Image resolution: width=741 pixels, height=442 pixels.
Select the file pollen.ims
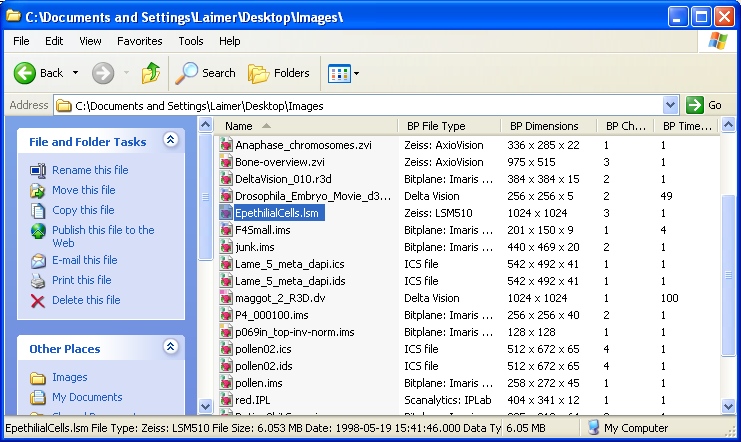259,383
